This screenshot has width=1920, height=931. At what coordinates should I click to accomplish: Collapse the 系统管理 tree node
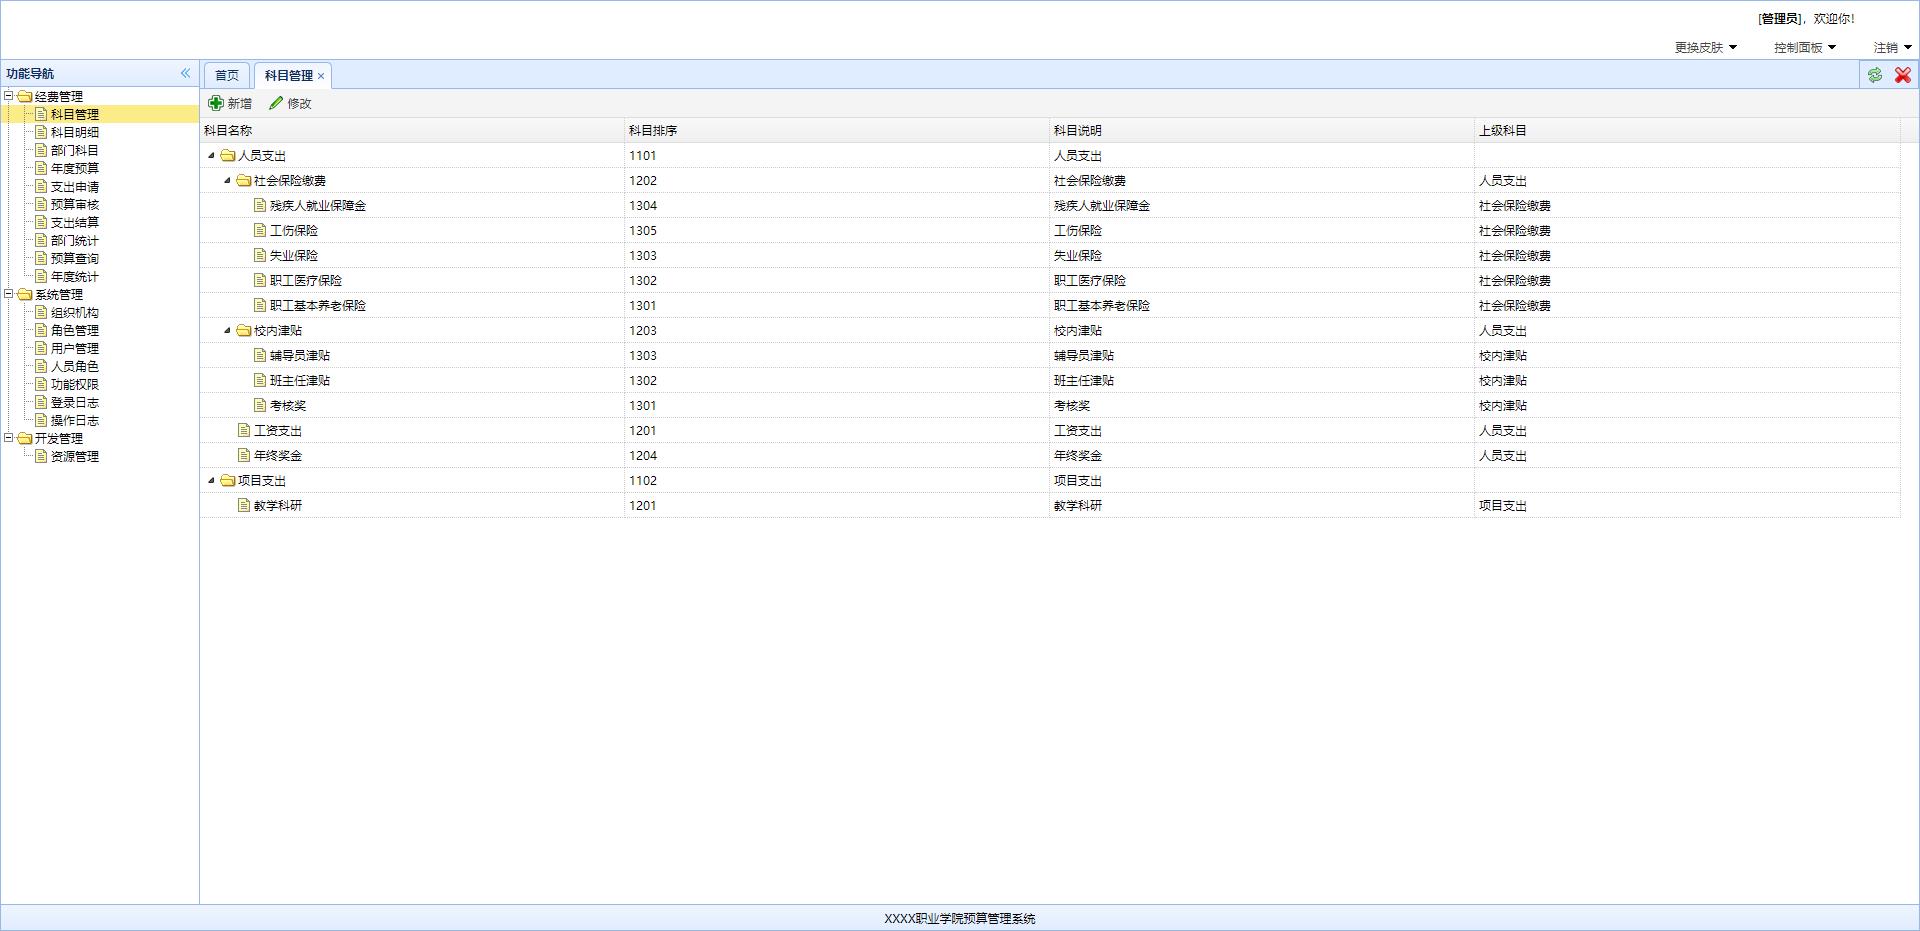[9, 294]
